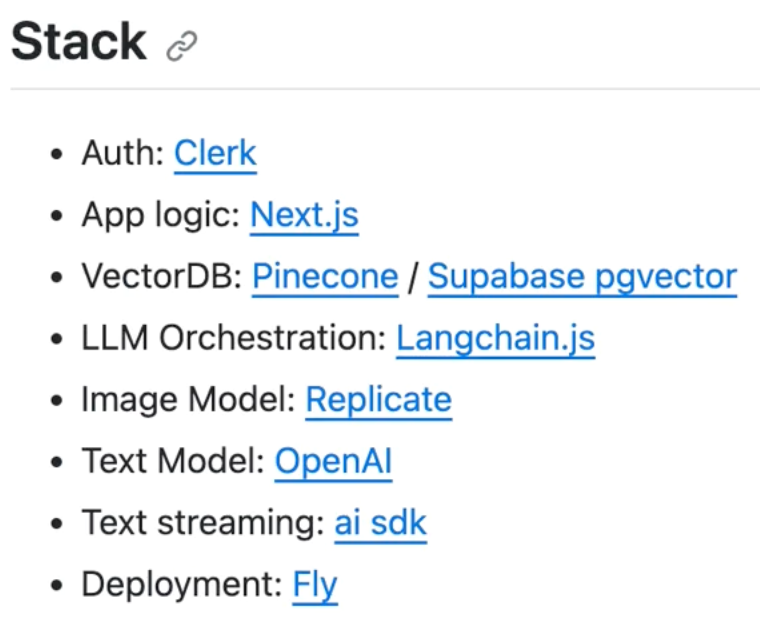Click the slash between Pinecone and Supabase
760x617 pixels.
[413, 277]
